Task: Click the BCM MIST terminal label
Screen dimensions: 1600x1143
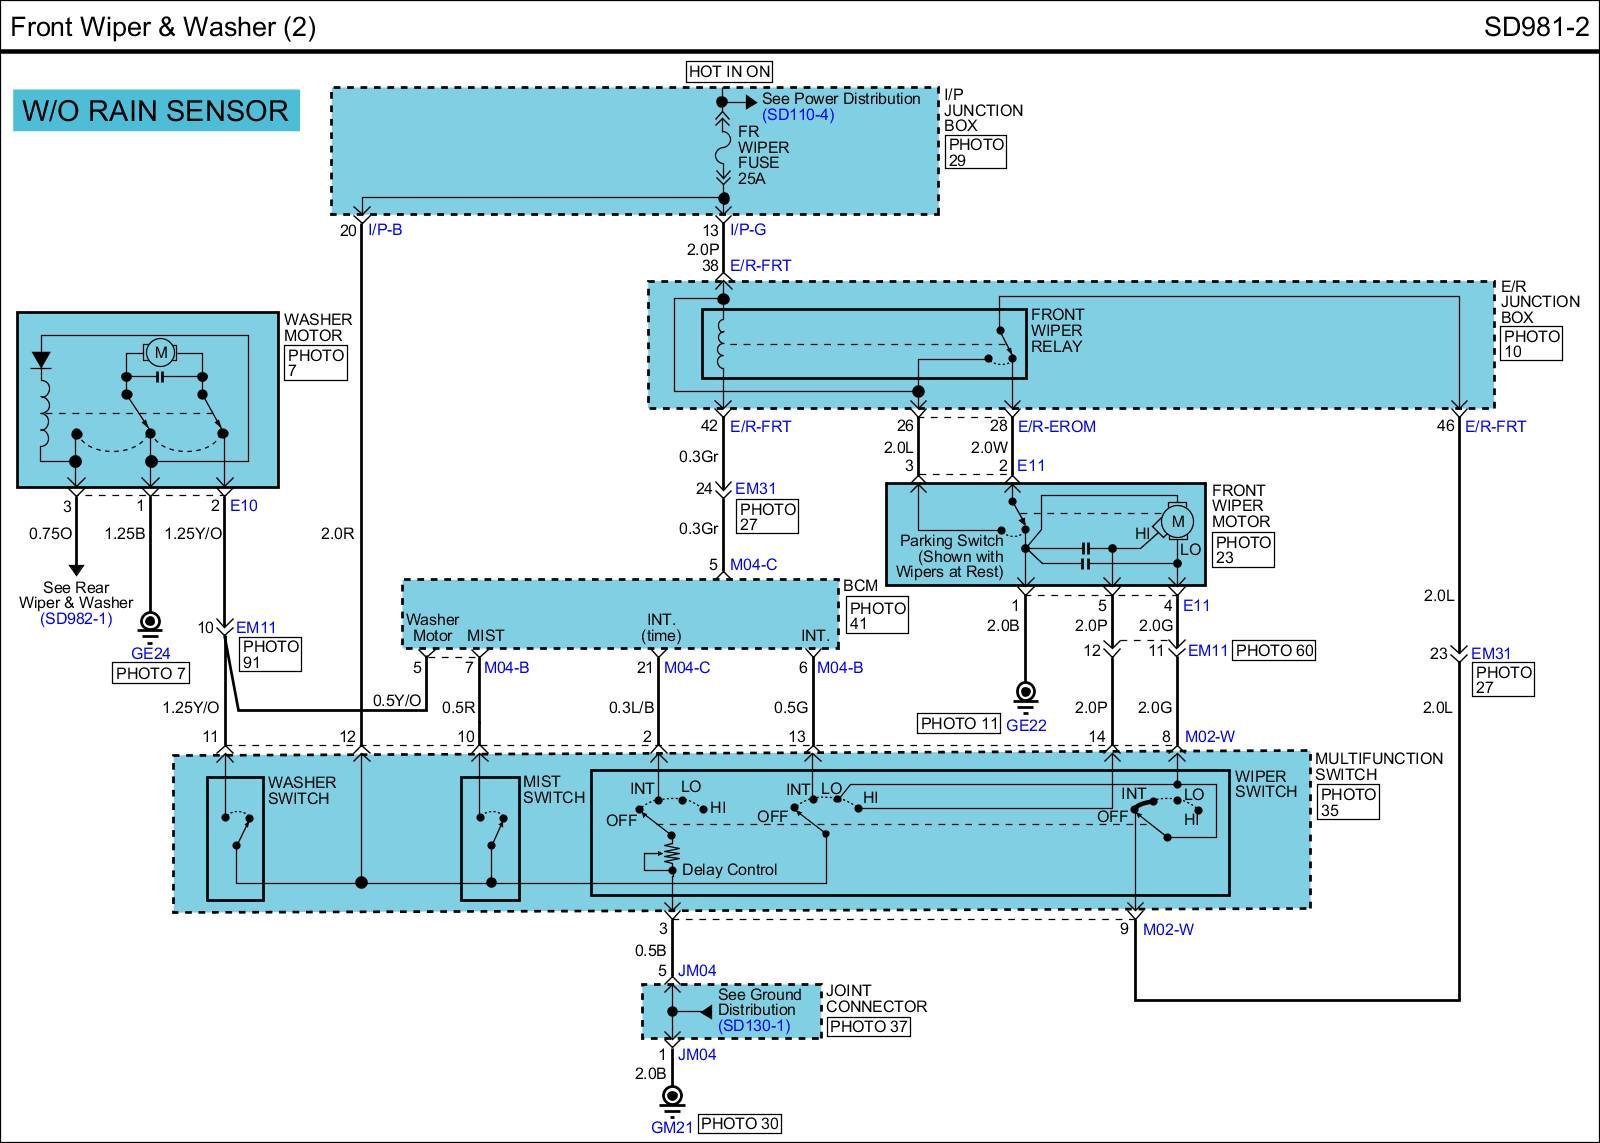Action: (486, 636)
